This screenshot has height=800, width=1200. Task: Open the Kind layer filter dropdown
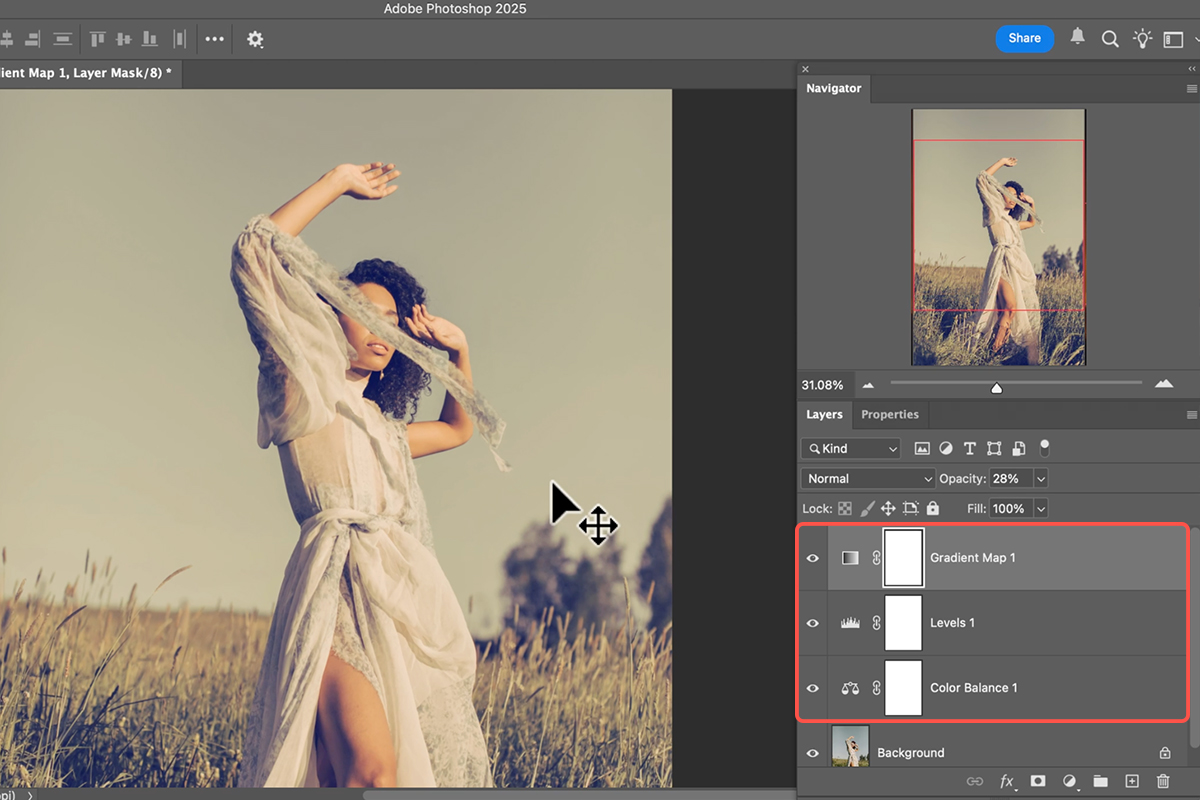click(851, 449)
